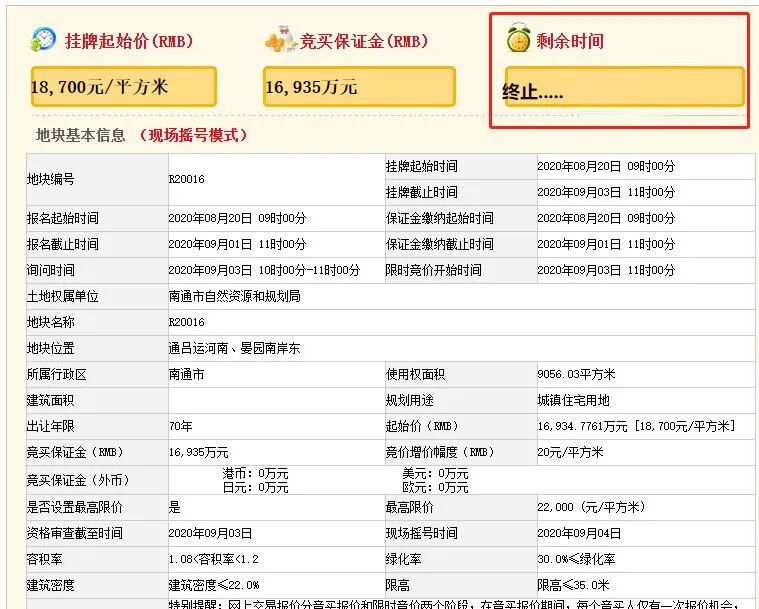Select the R20016 value in 地块名称 row

pyautogui.click(x=186, y=322)
